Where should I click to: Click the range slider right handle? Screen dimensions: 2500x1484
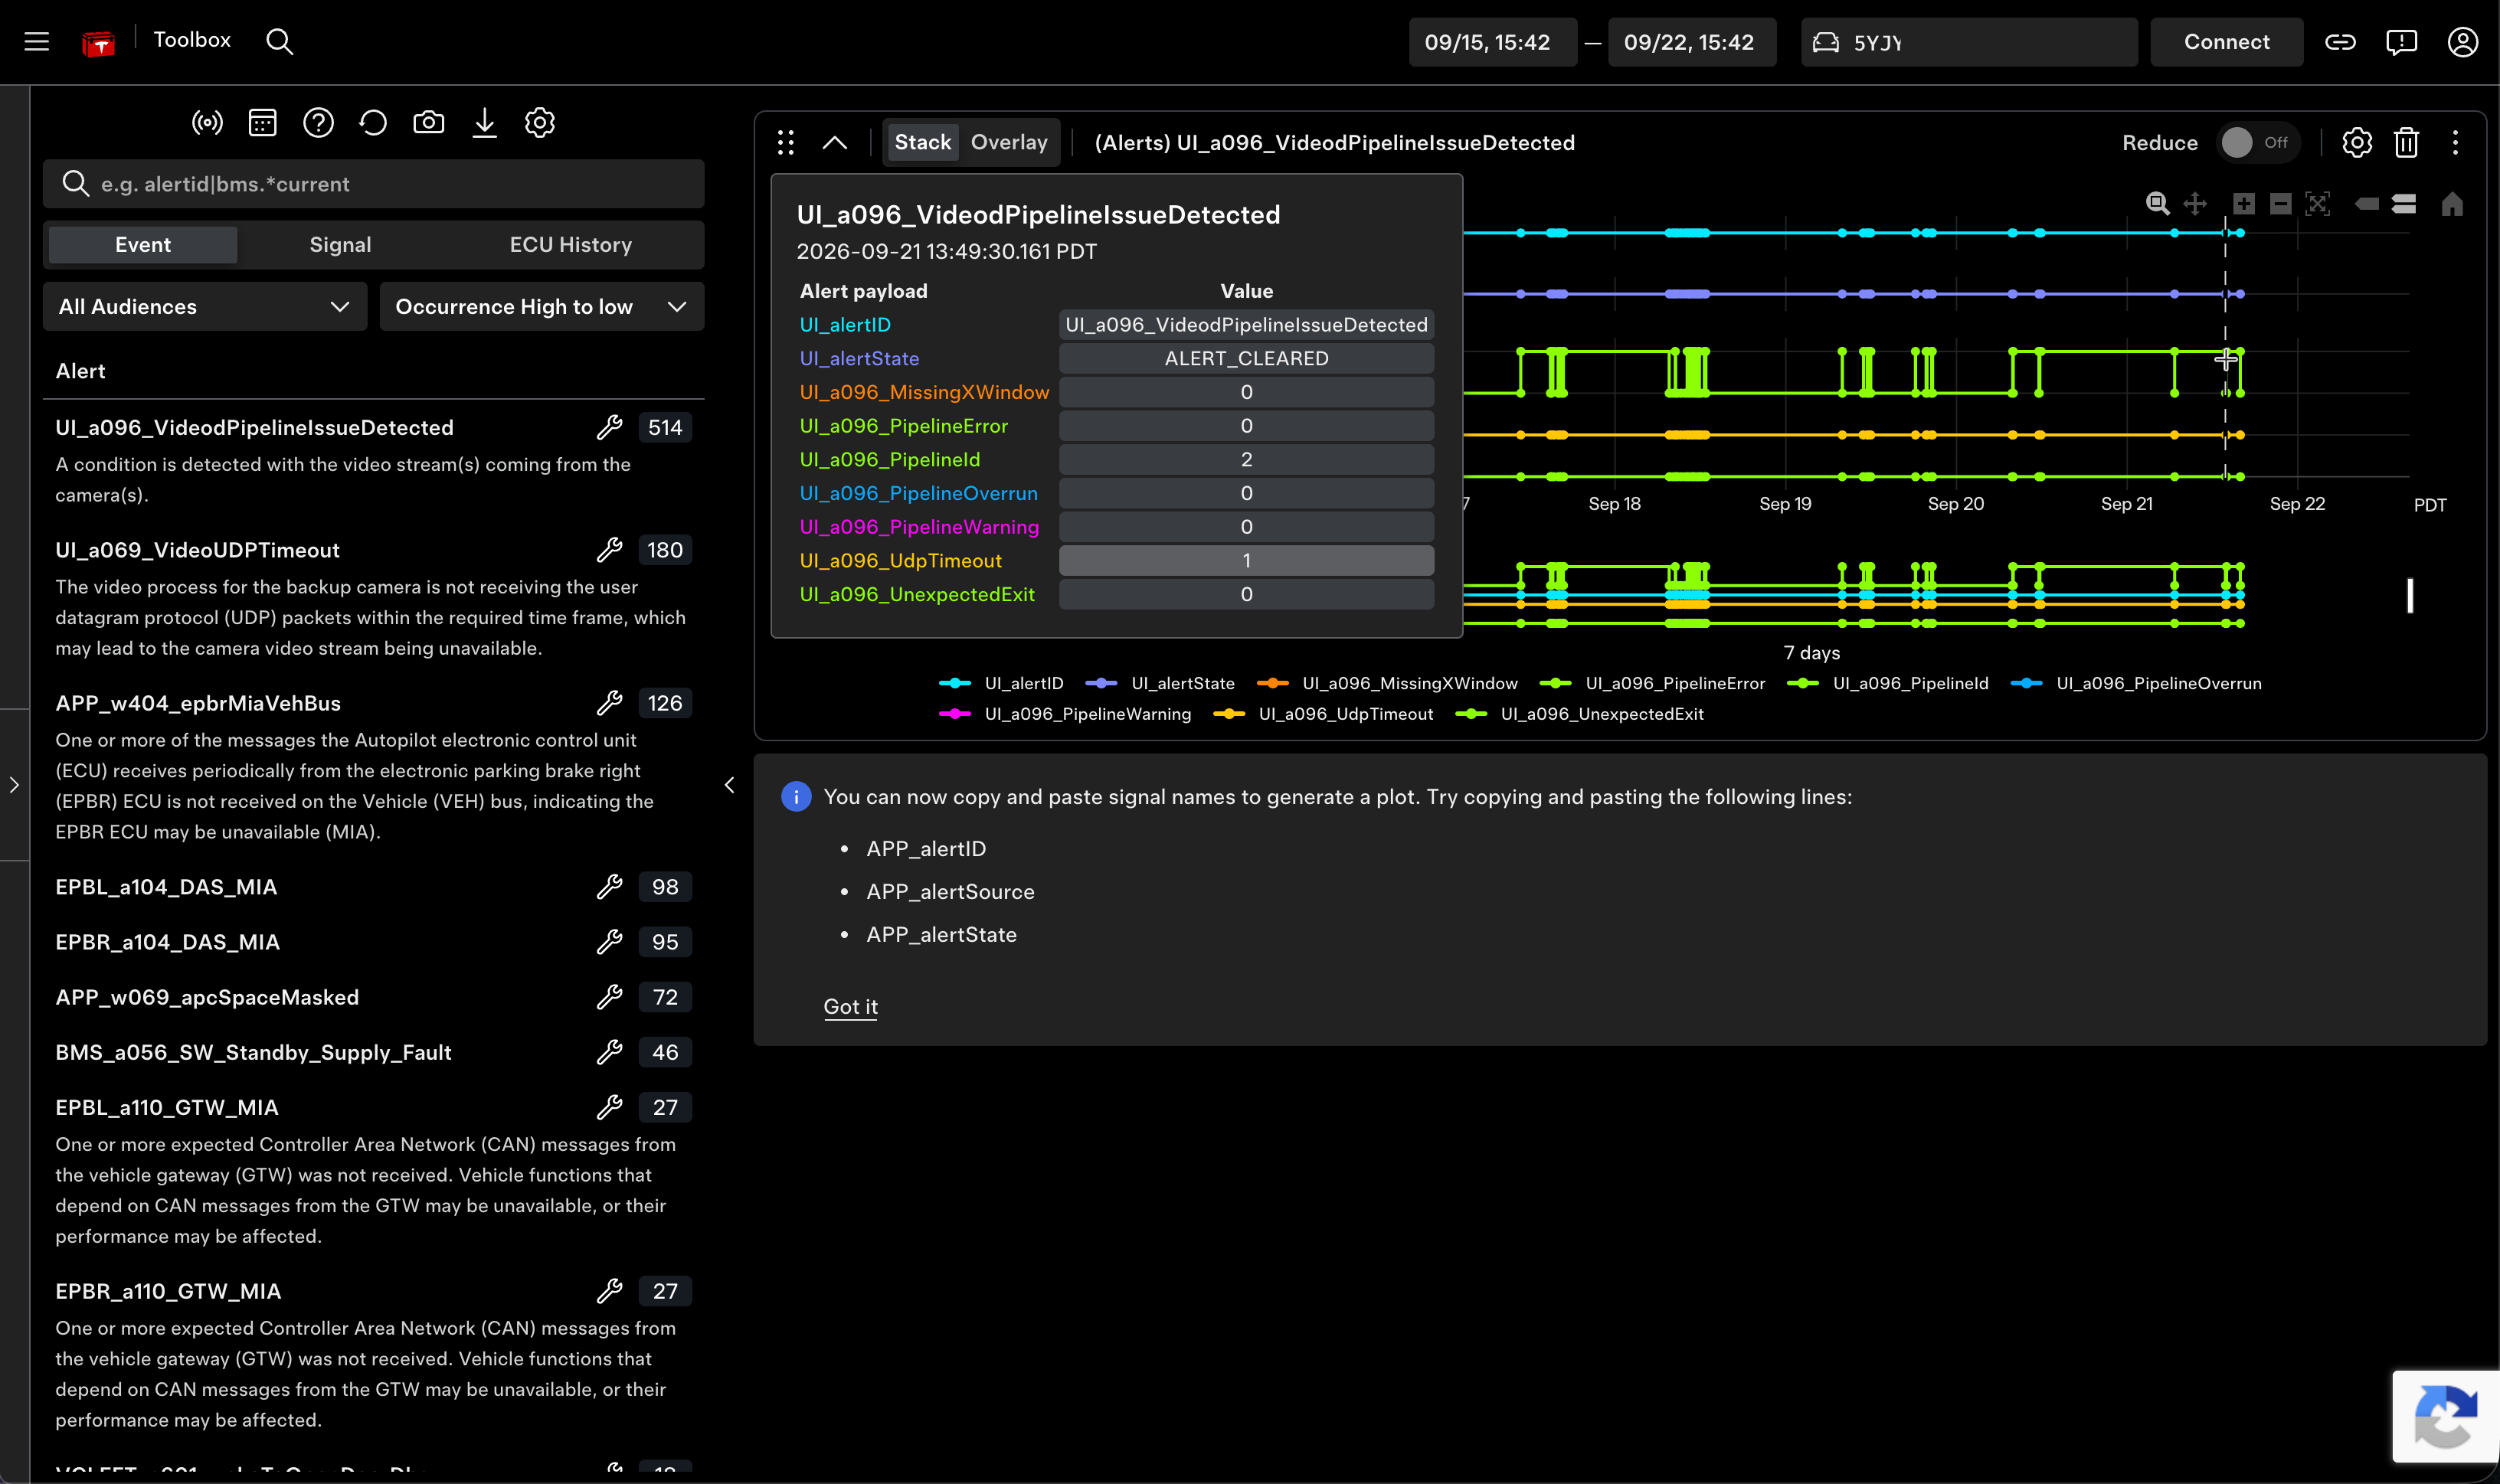2410,596
